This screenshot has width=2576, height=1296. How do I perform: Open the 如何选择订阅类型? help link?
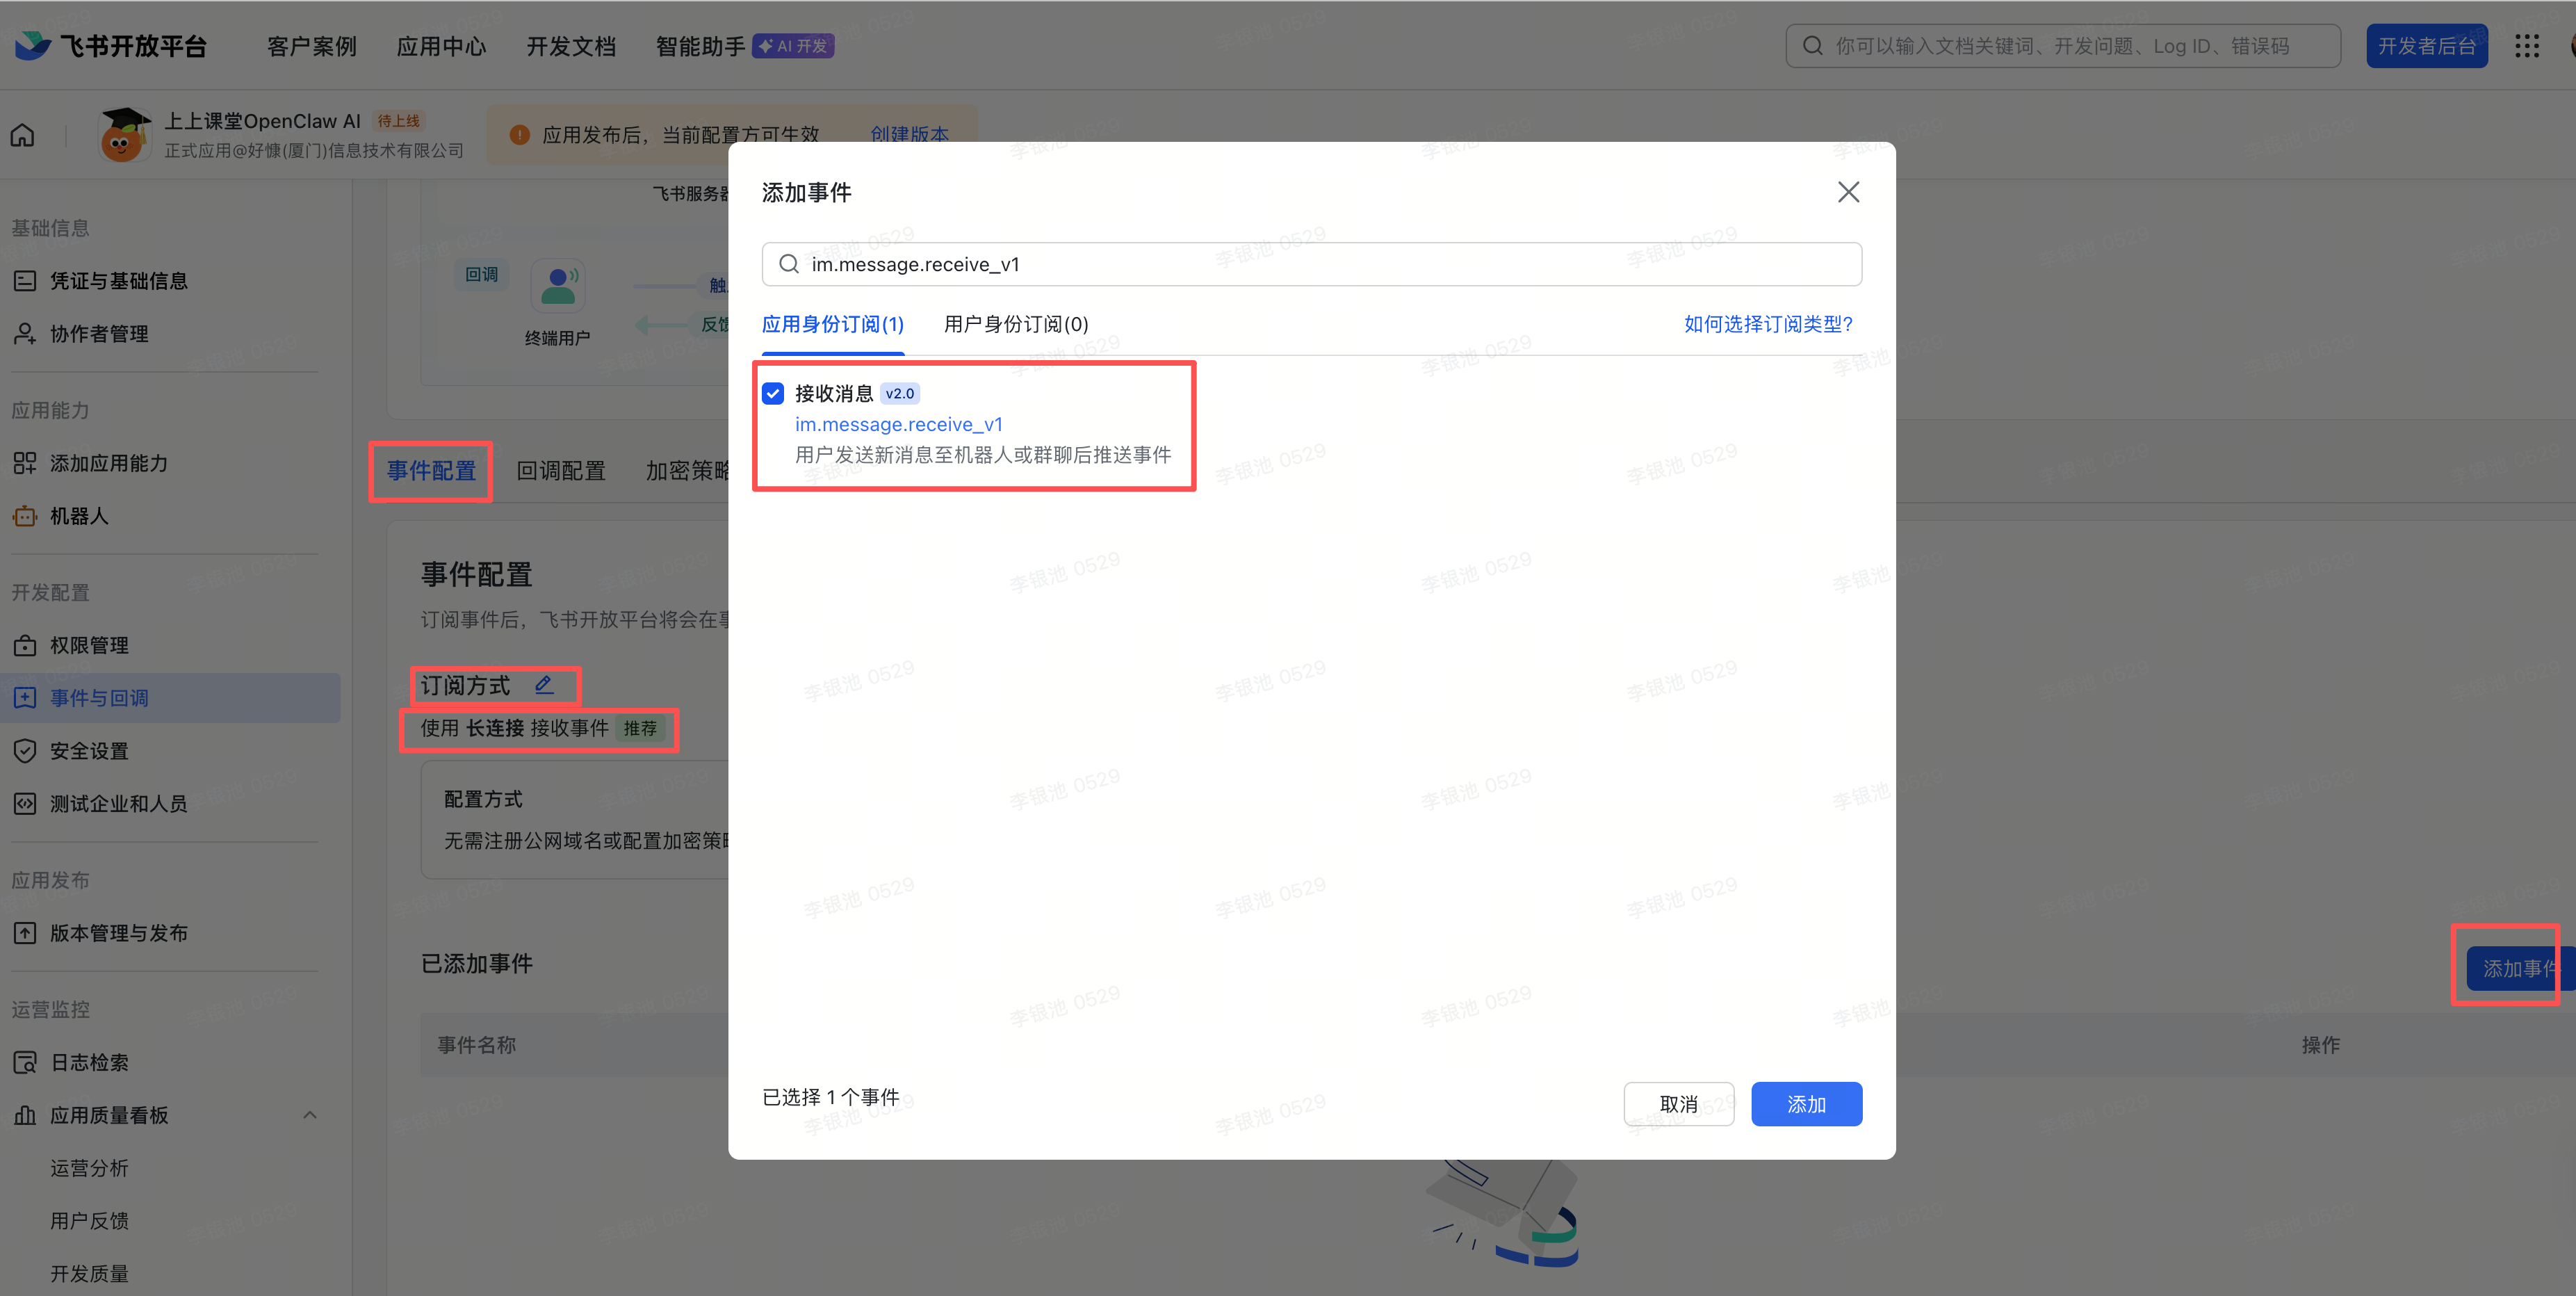[1767, 324]
